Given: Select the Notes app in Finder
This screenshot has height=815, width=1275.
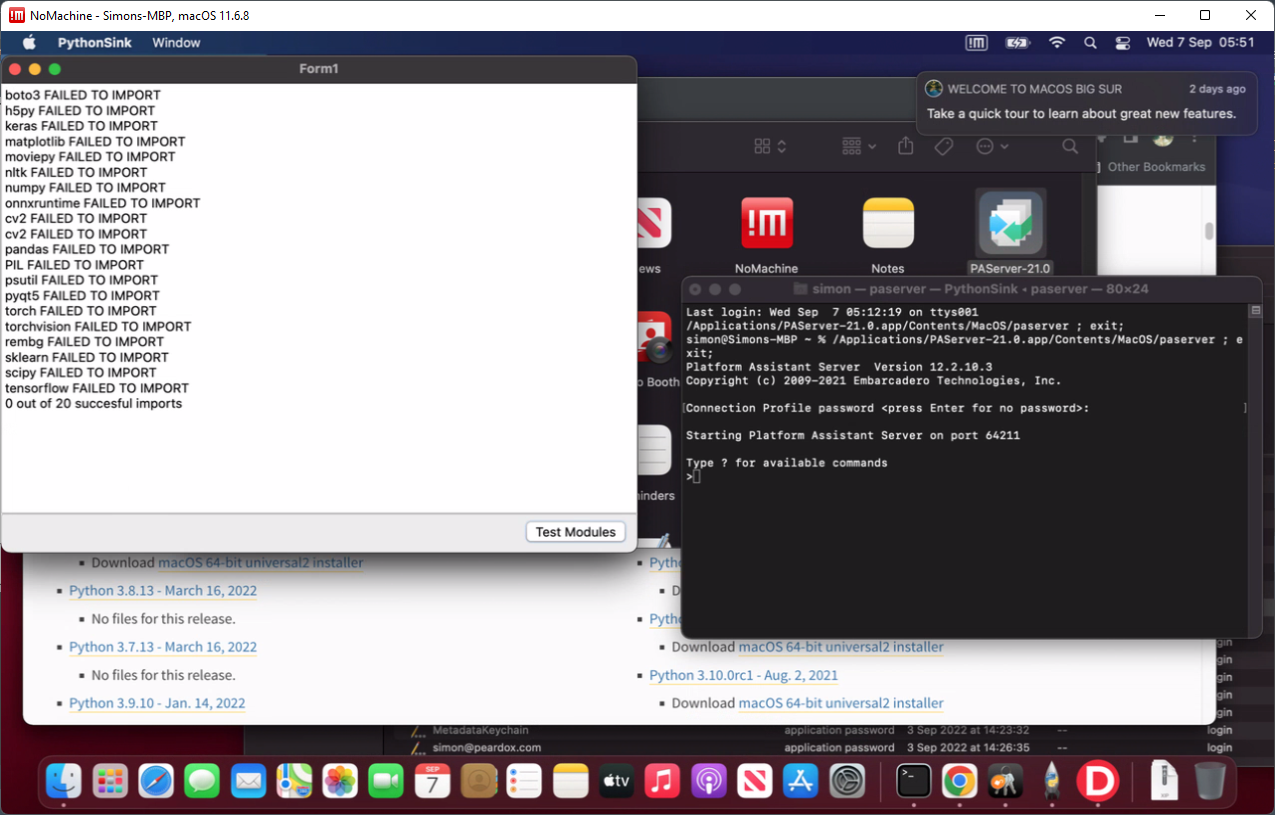Looking at the screenshot, I should 888,234.
